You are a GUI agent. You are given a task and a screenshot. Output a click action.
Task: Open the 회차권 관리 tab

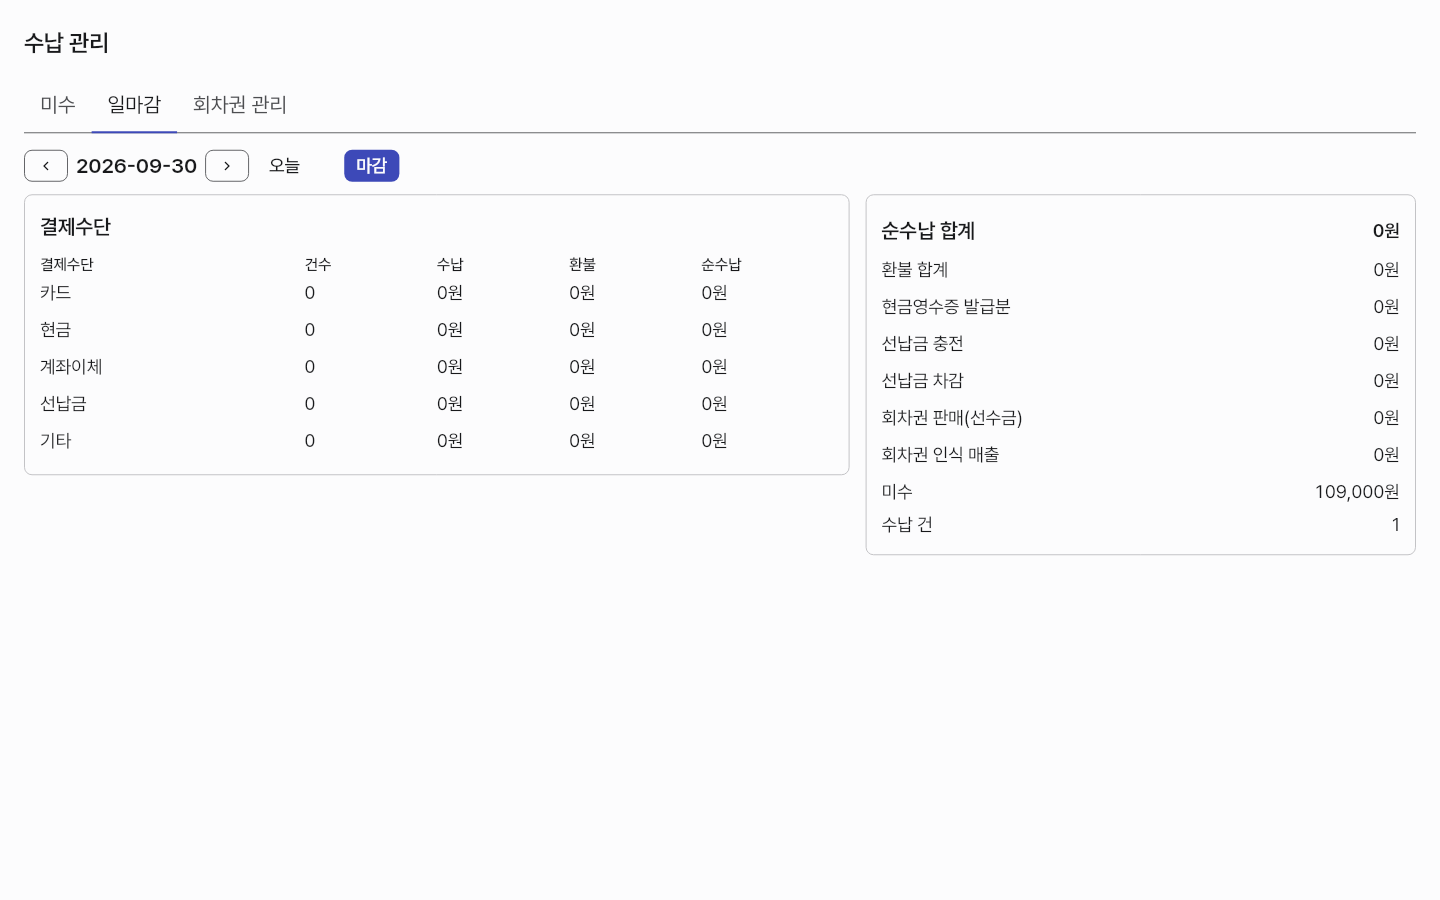click(240, 105)
